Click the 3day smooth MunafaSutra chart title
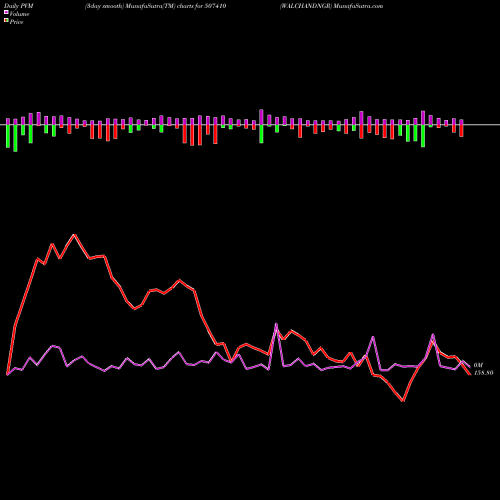The width and height of the screenshot is (500, 500). 155,6
